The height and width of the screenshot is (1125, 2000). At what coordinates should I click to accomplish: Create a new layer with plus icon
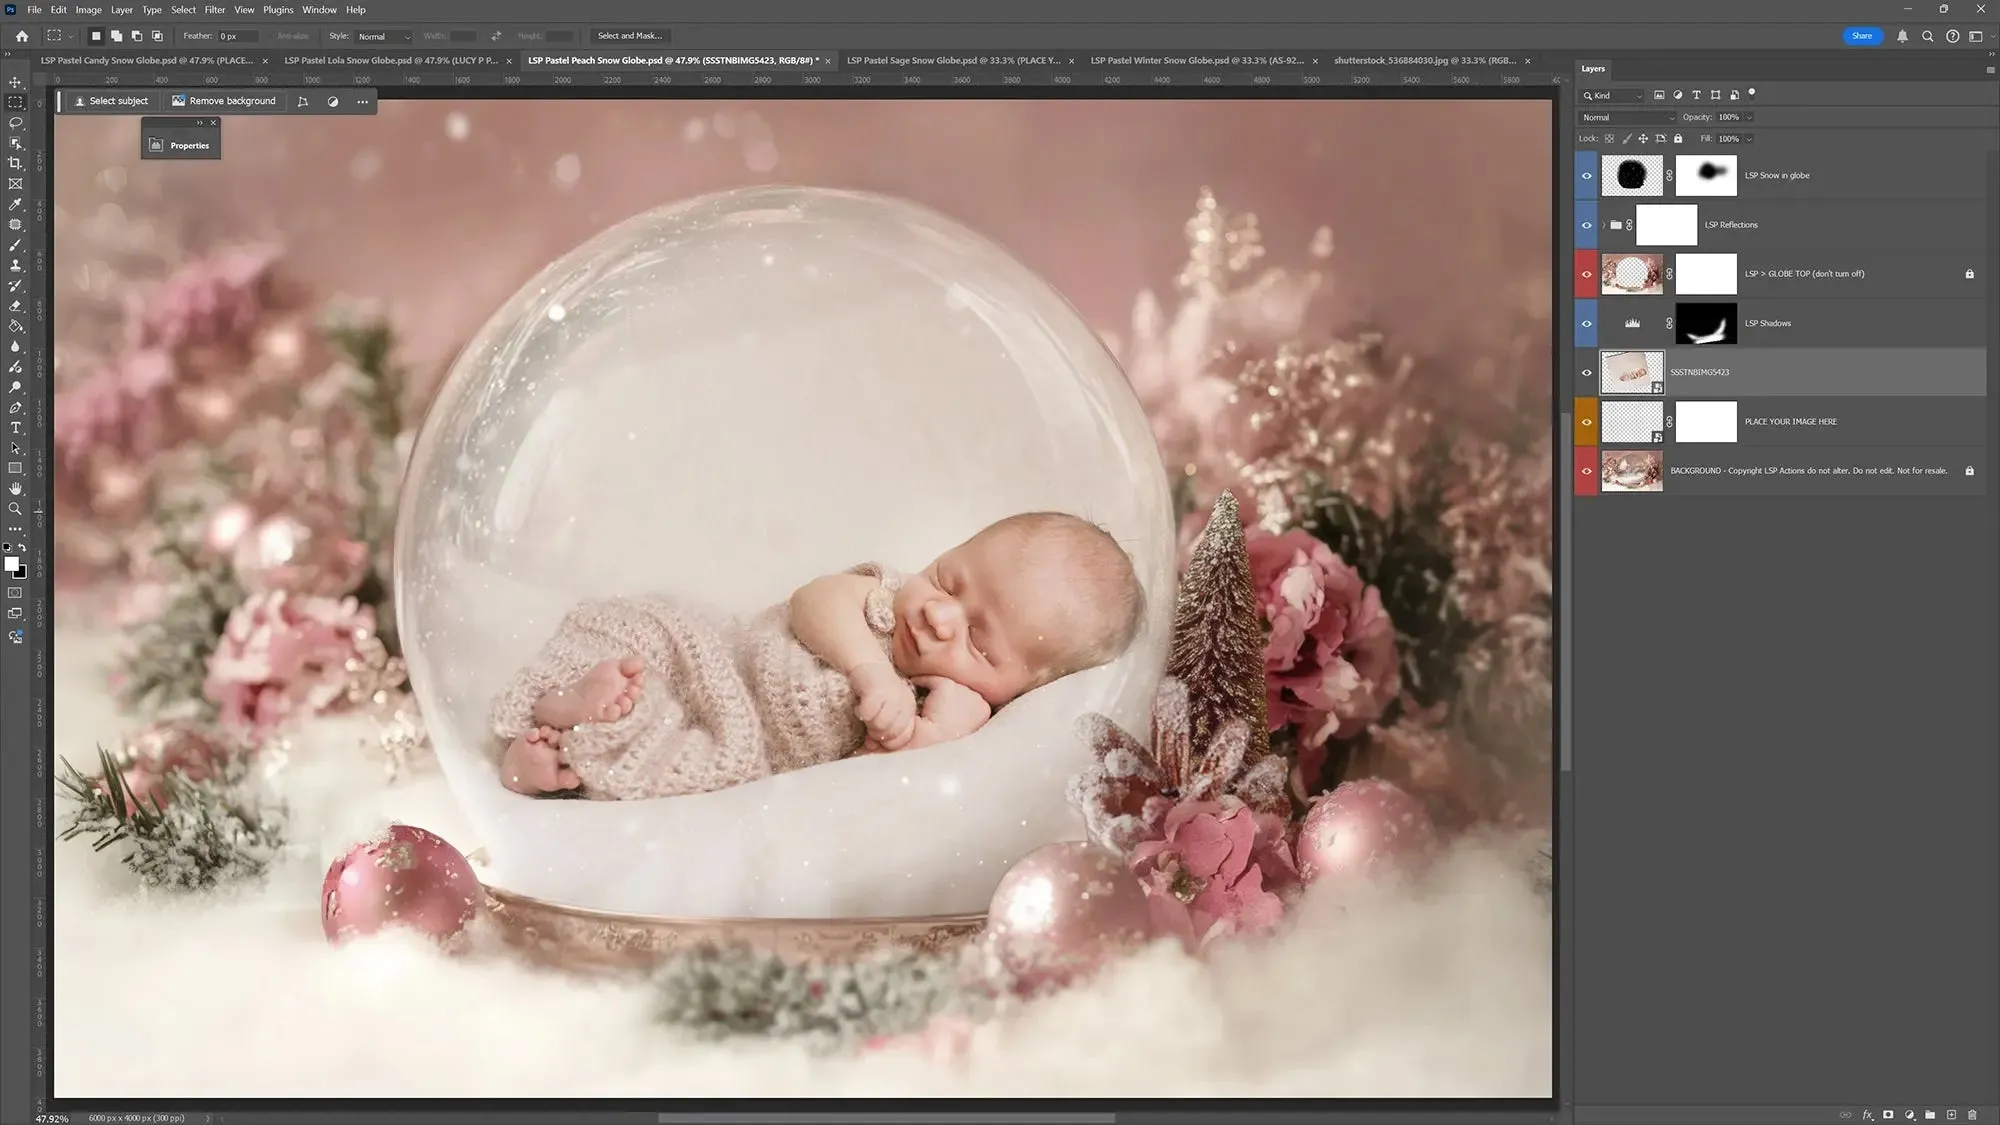(1951, 1115)
